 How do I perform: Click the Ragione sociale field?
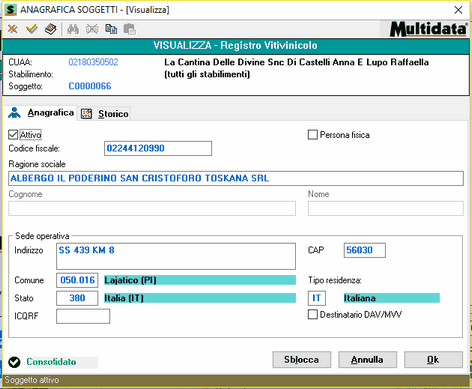(x=236, y=178)
